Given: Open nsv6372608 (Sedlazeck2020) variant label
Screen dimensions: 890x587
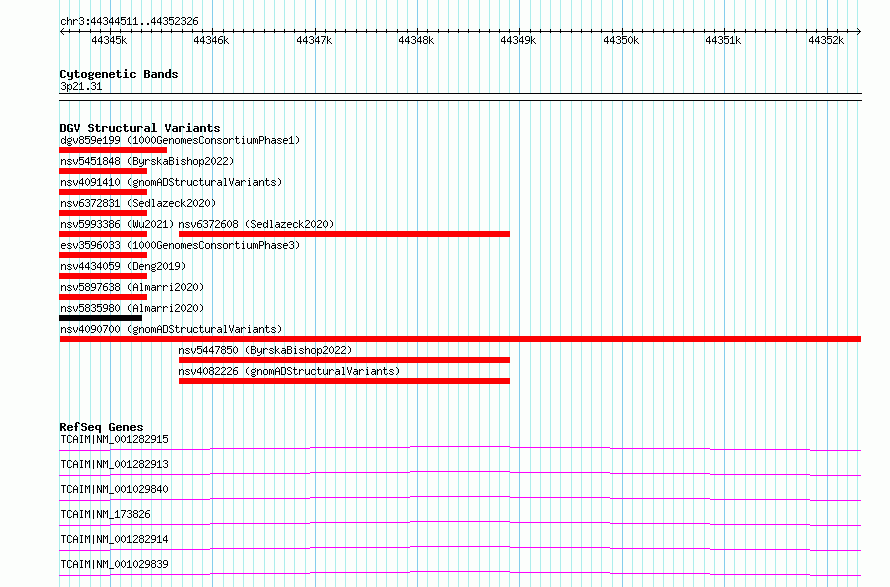Looking at the screenshot, I should pyautogui.click(x=256, y=224).
